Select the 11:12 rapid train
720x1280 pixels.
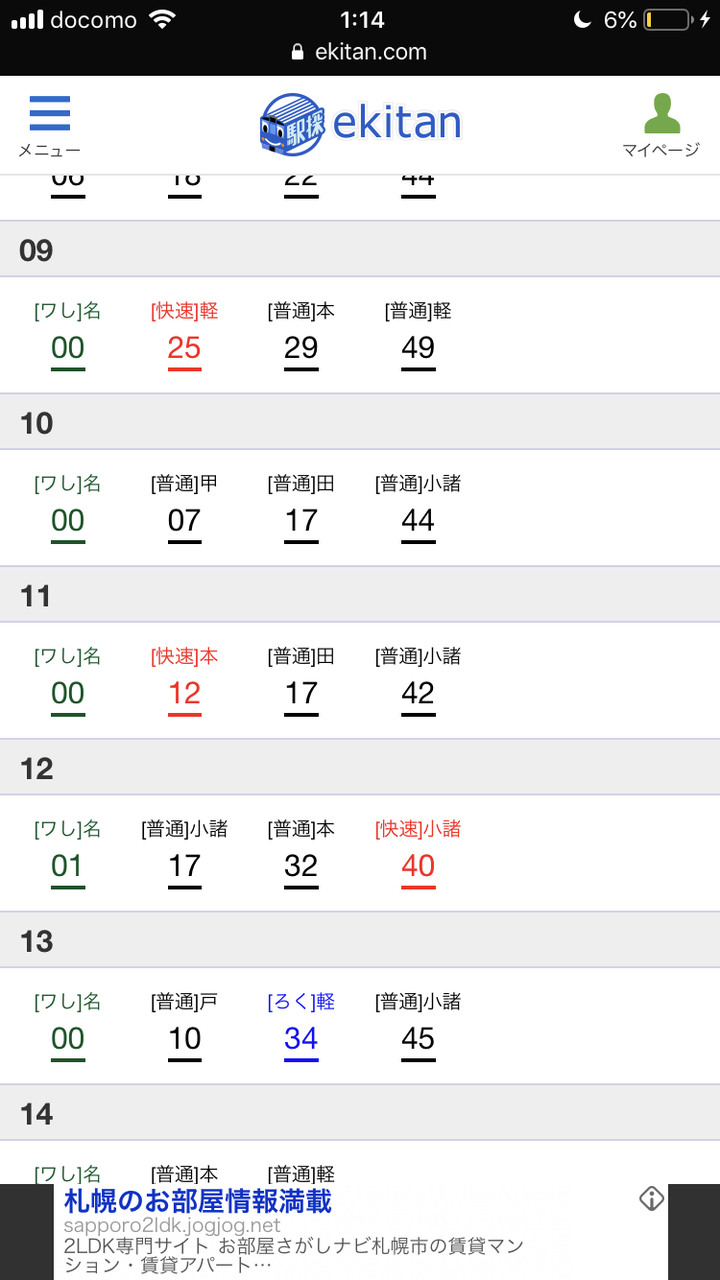[184, 694]
